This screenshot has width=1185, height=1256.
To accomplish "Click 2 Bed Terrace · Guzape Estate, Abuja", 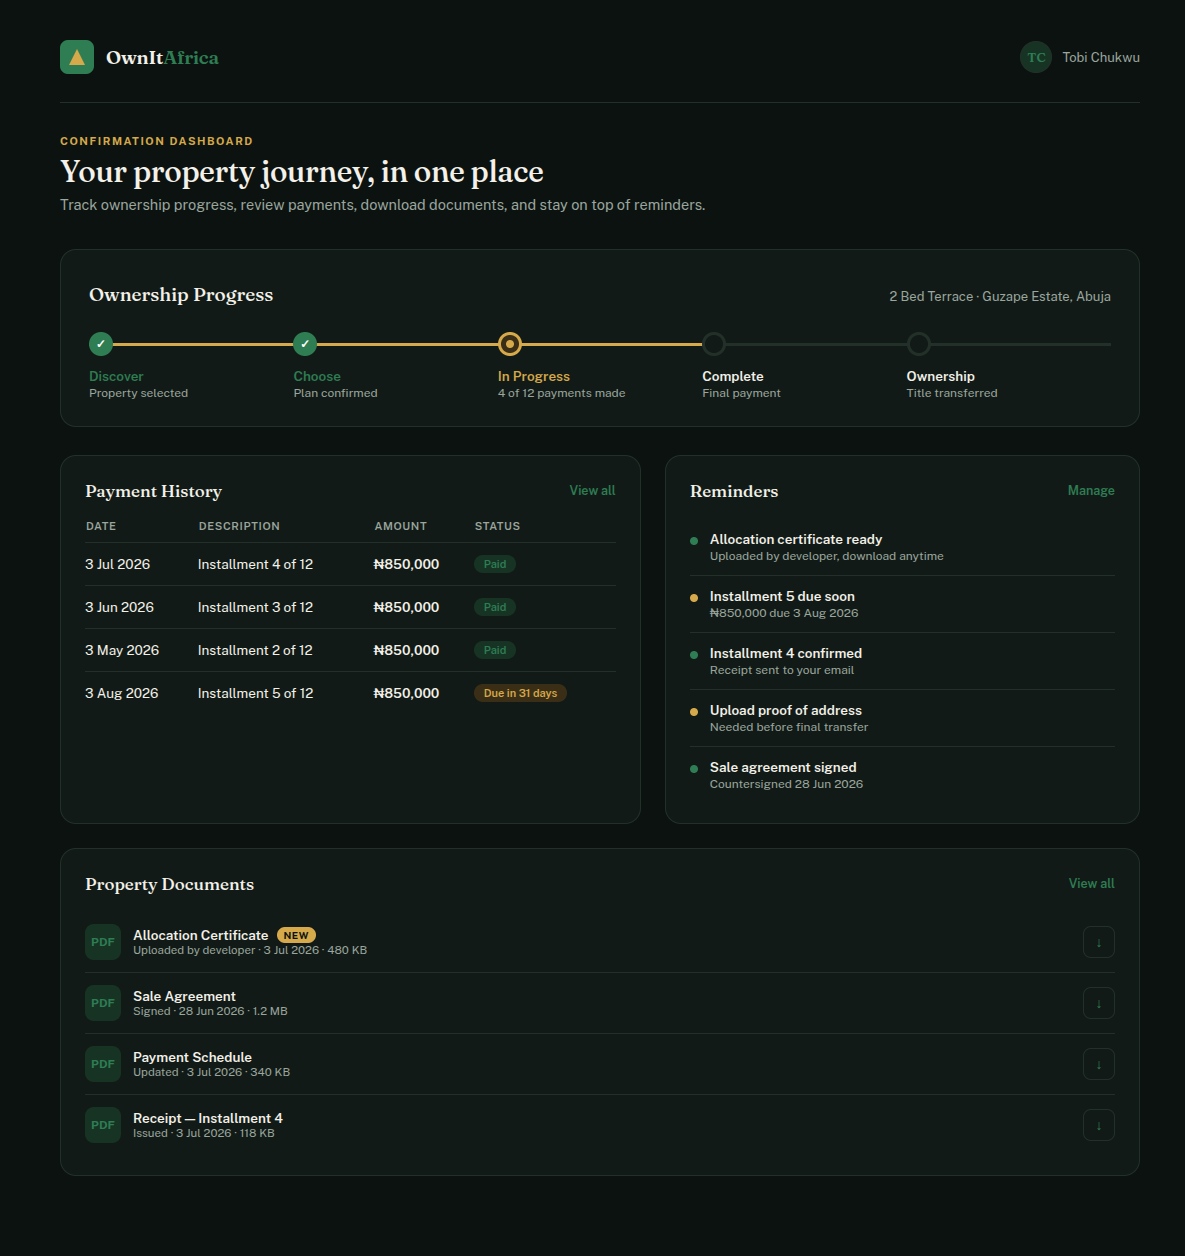I will [x=1000, y=296].
